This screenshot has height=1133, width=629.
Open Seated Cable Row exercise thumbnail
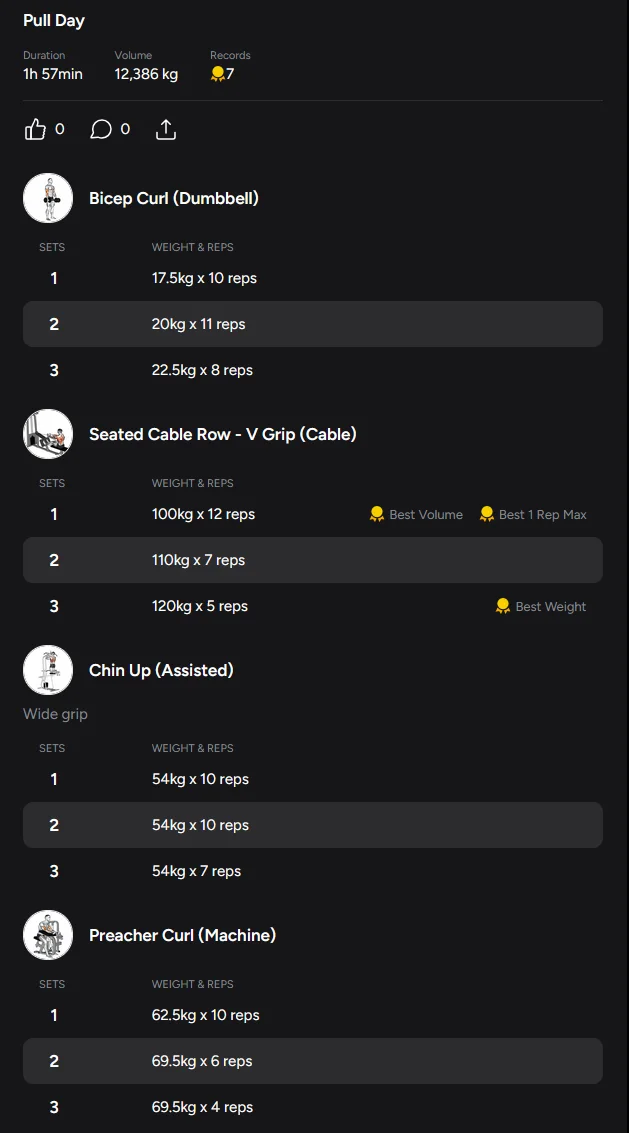coord(48,434)
